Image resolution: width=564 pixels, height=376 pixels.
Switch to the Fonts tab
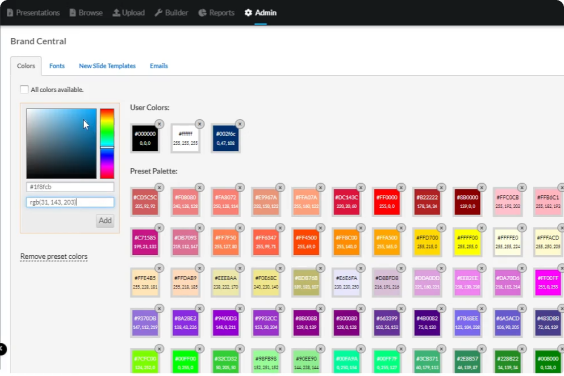(57, 66)
